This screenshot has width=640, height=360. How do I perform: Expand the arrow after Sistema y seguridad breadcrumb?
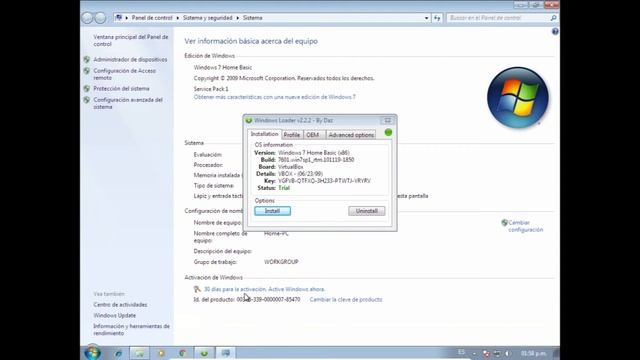point(238,18)
